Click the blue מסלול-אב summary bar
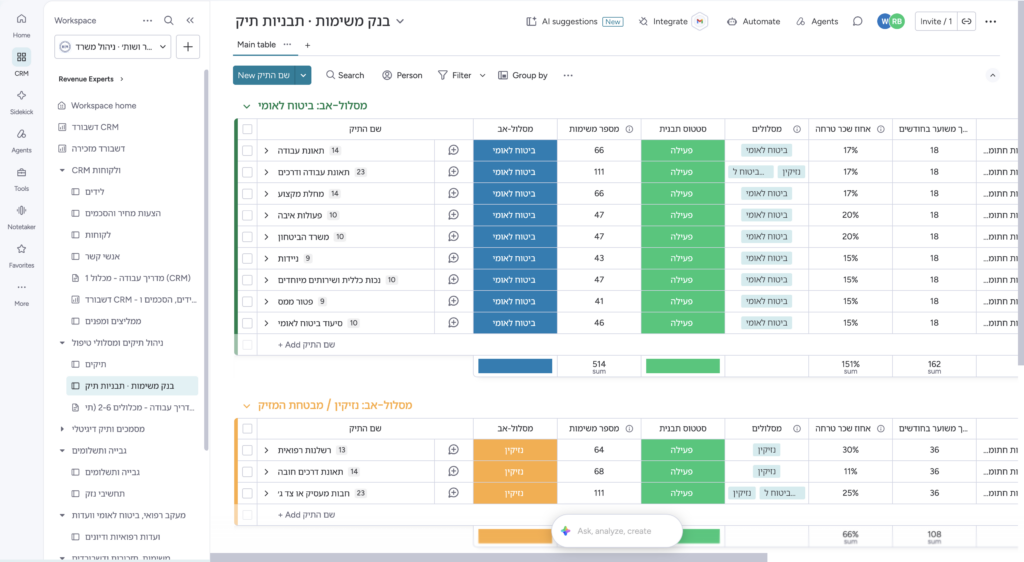Image resolution: width=1024 pixels, height=562 pixels. pos(515,366)
